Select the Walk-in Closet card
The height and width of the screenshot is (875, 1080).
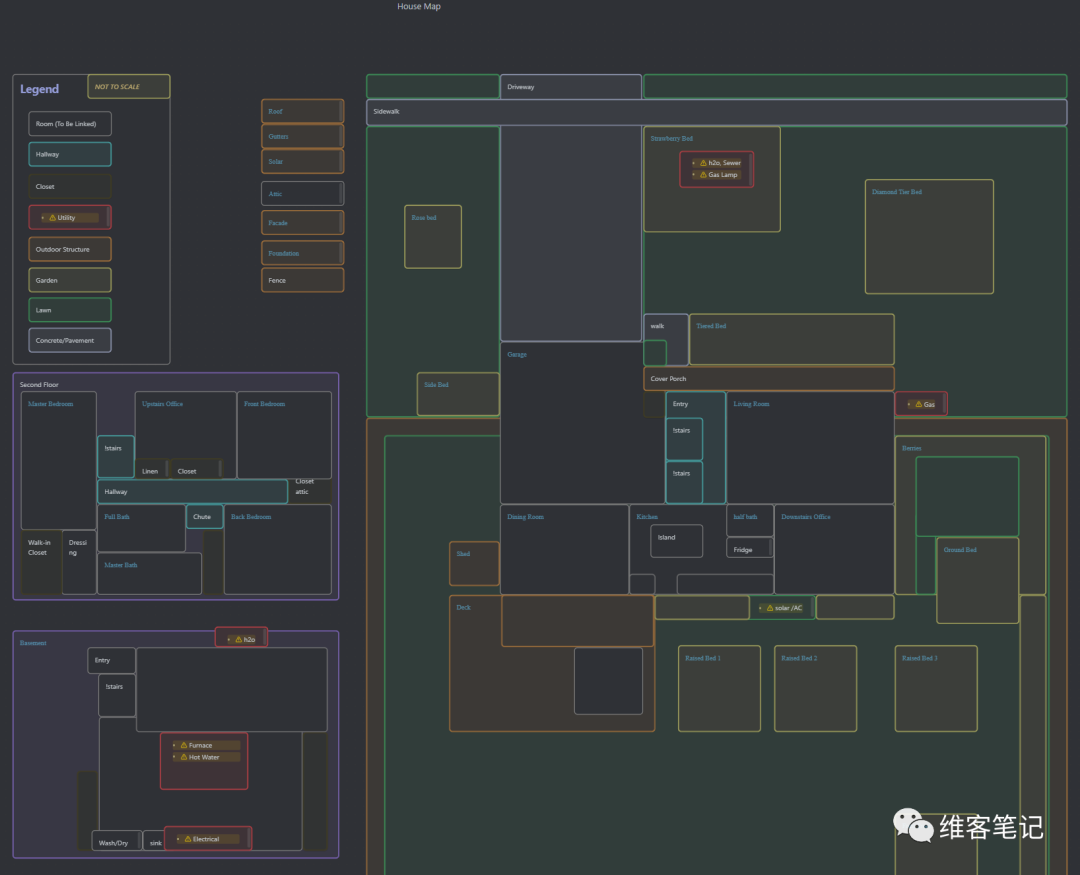41,562
